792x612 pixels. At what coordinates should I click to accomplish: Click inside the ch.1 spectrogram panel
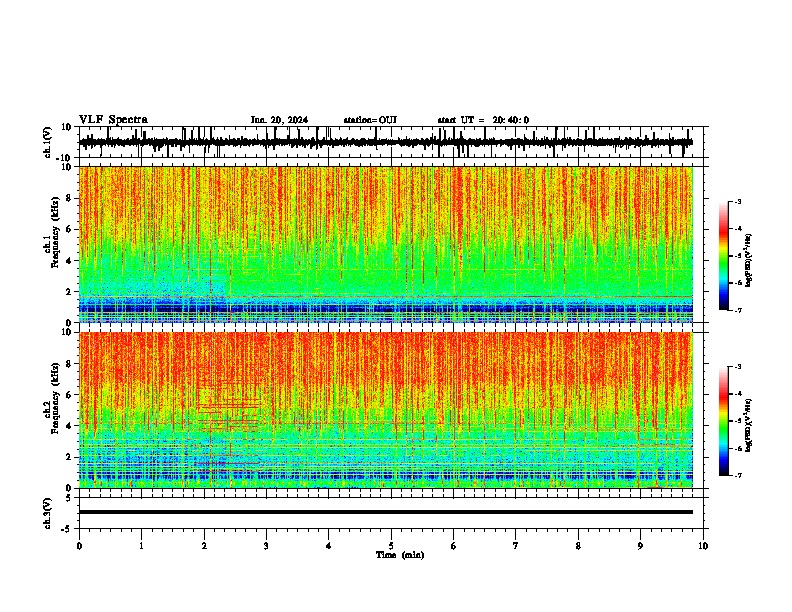(386, 244)
